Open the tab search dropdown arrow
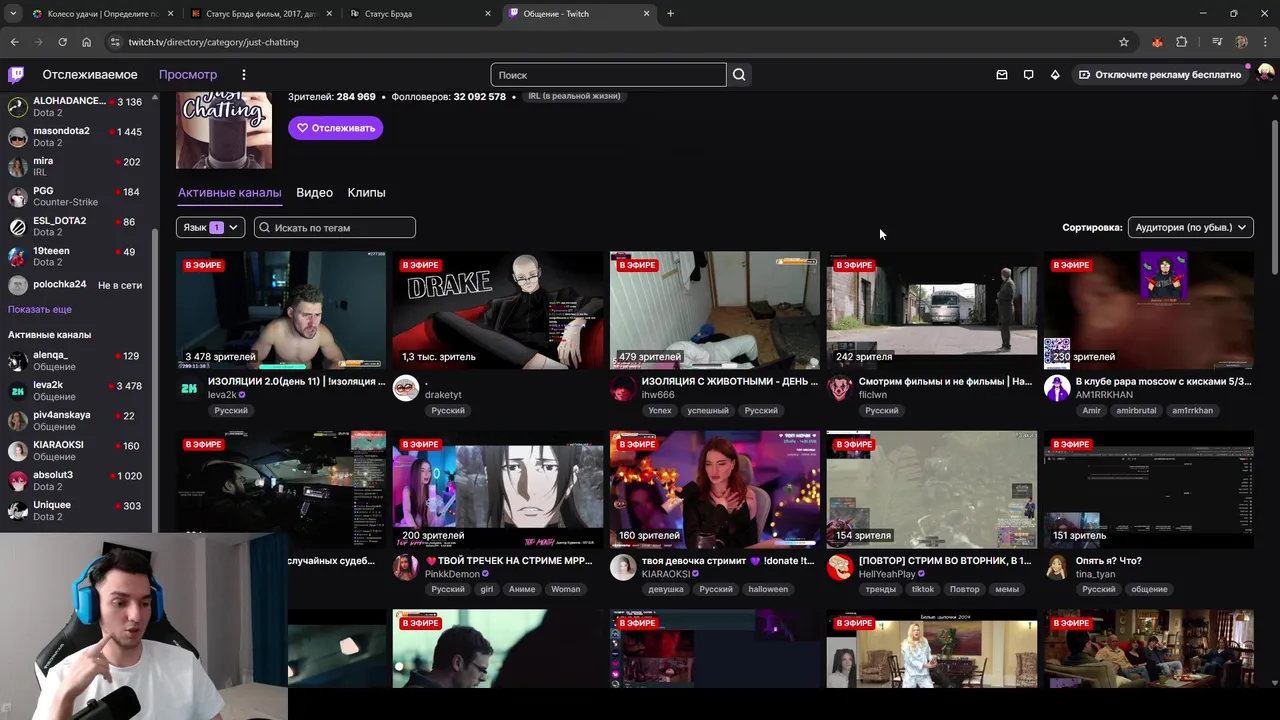1280x720 pixels. 13,14
